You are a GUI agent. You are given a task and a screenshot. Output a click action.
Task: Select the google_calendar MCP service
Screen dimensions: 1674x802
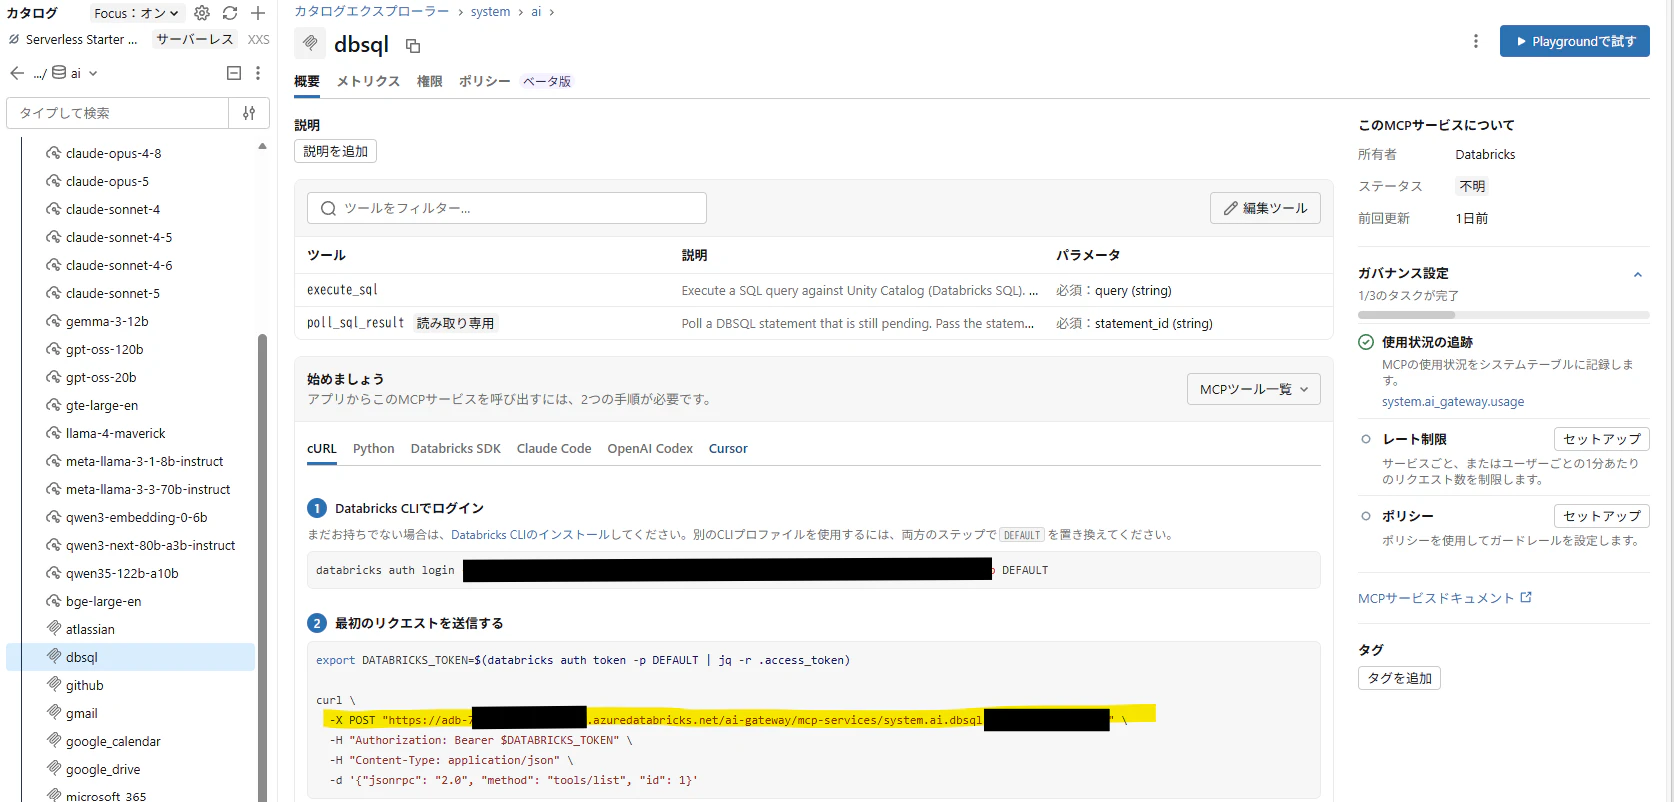(x=113, y=741)
